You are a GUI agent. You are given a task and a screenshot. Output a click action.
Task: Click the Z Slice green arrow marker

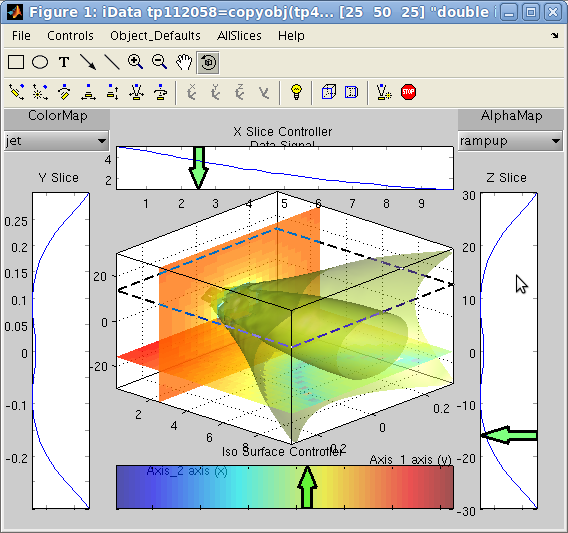pos(509,435)
